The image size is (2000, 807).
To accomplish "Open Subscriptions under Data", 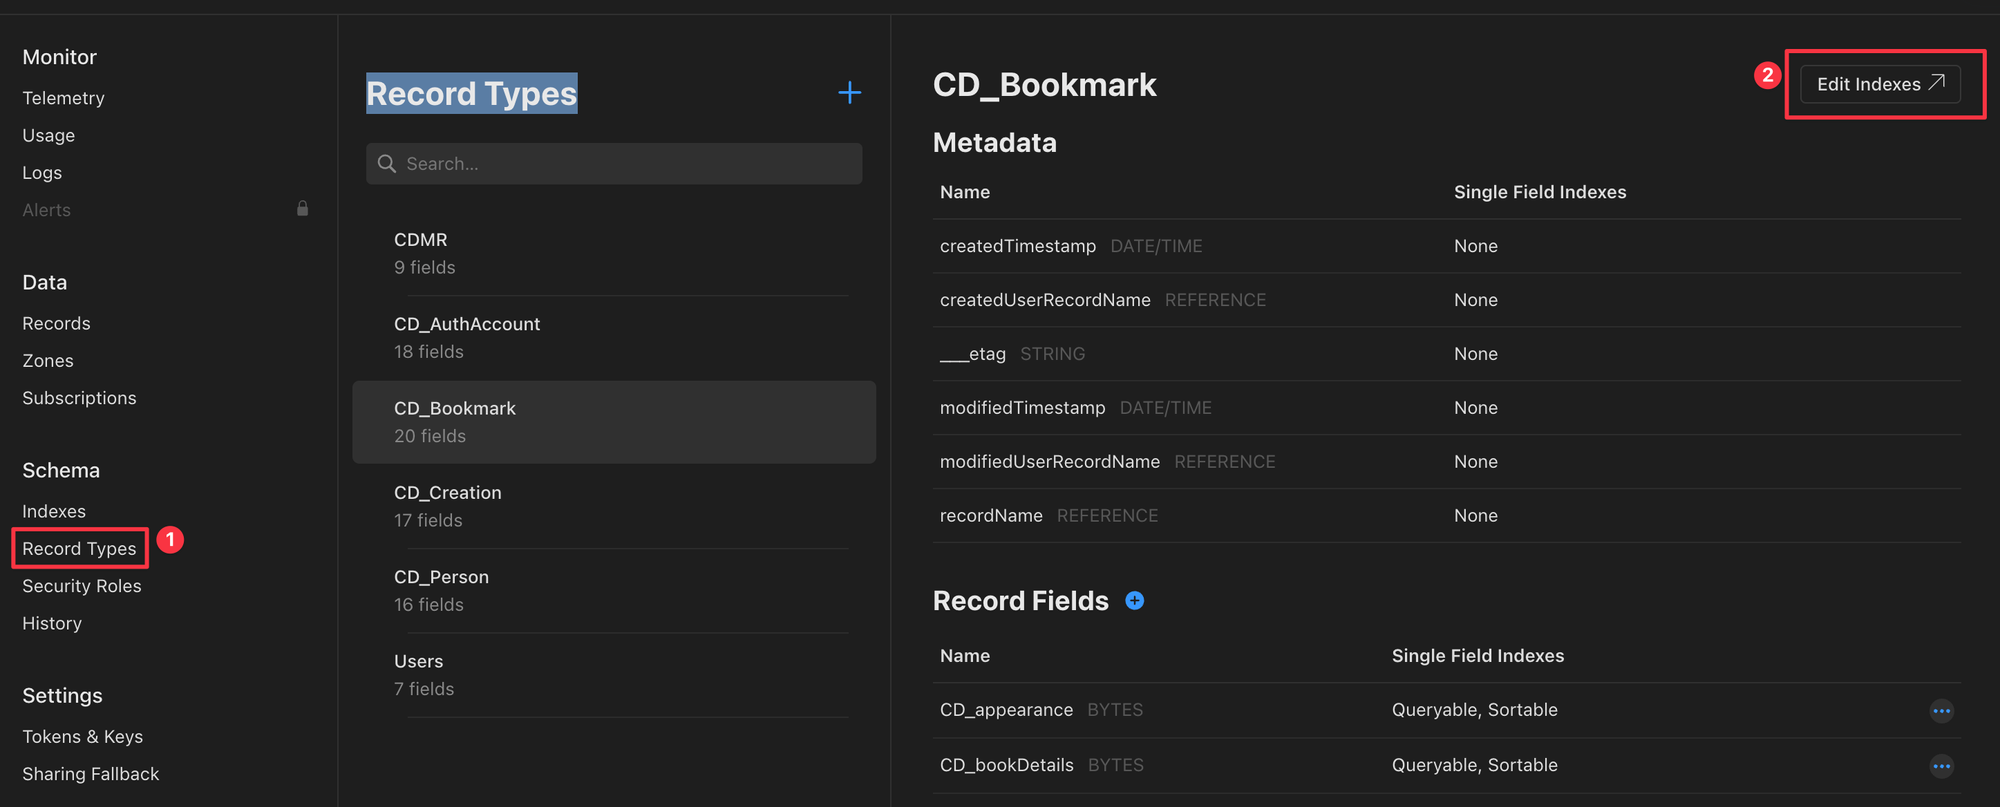I will 79,398.
